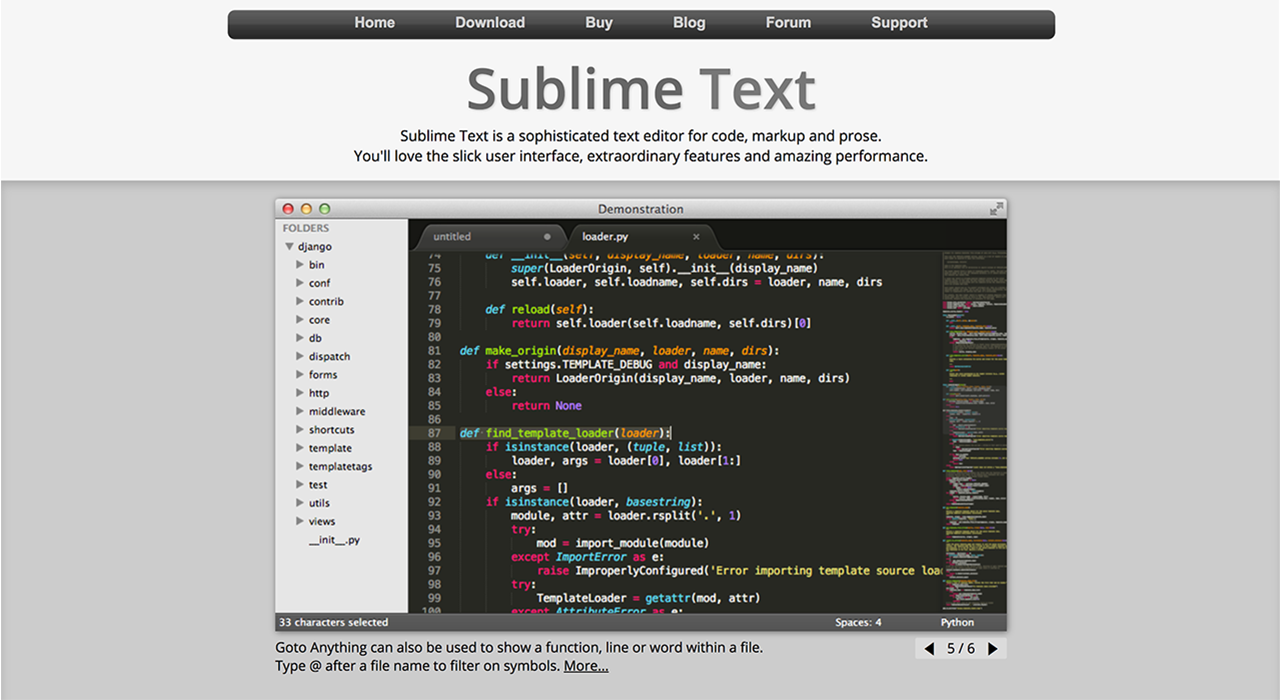Click the yellow minimize window button
The height and width of the screenshot is (700, 1280).
pyautogui.click(x=306, y=209)
